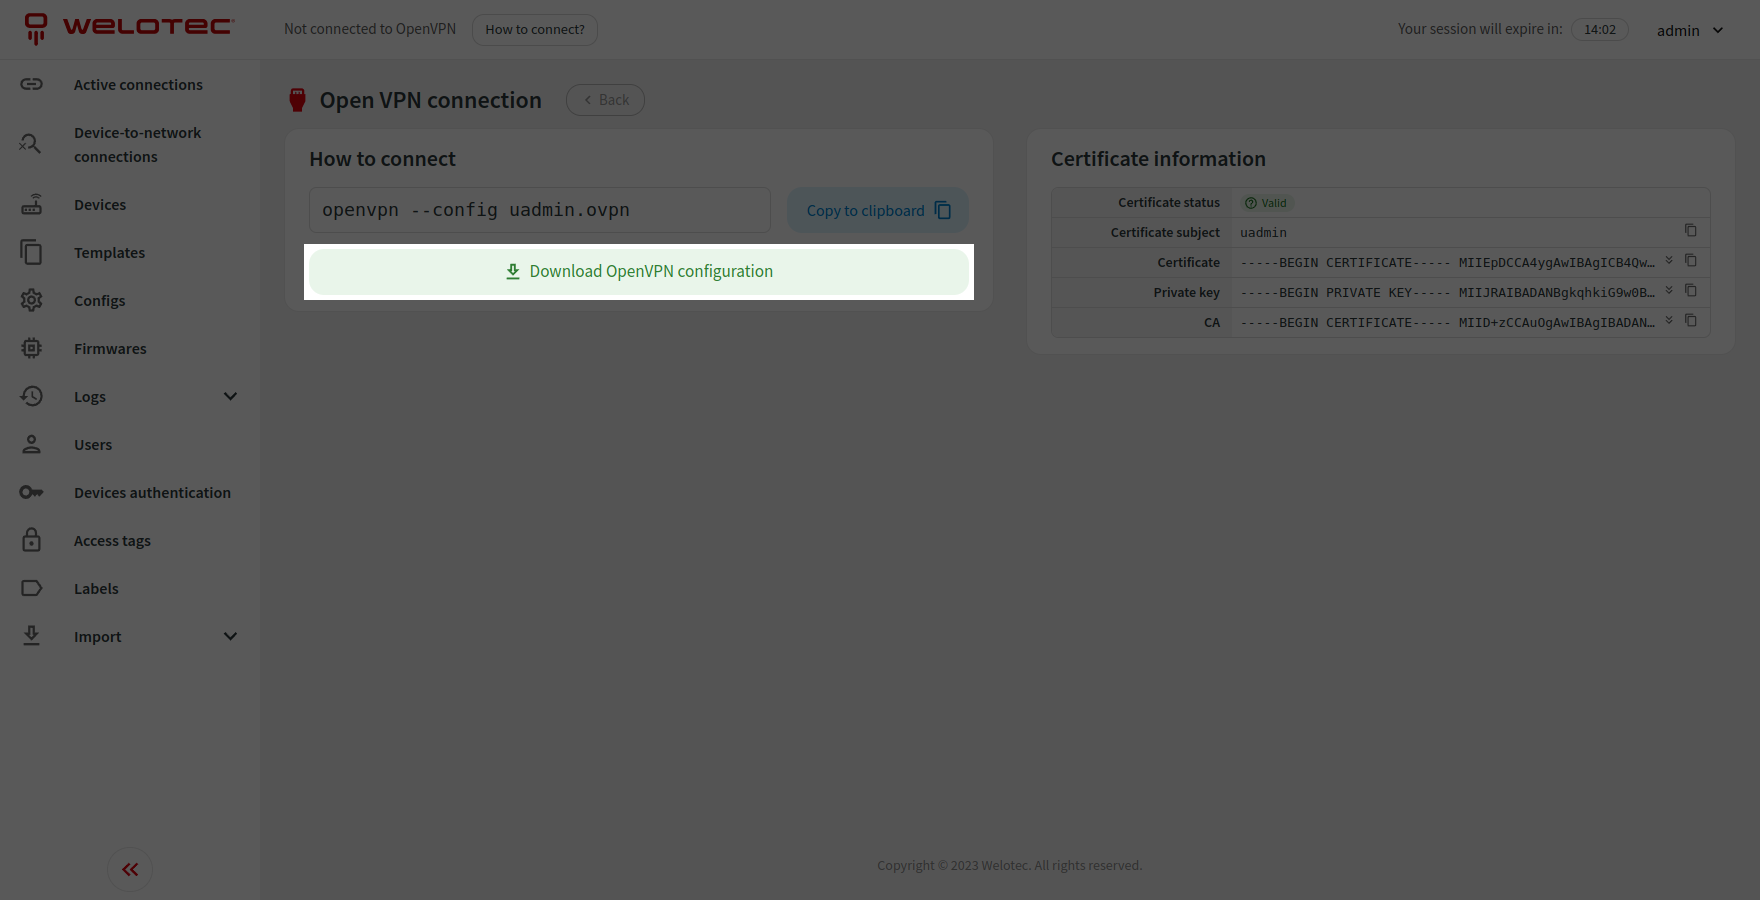Select the Active connections link icon
1760x900 pixels.
tap(31, 84)
